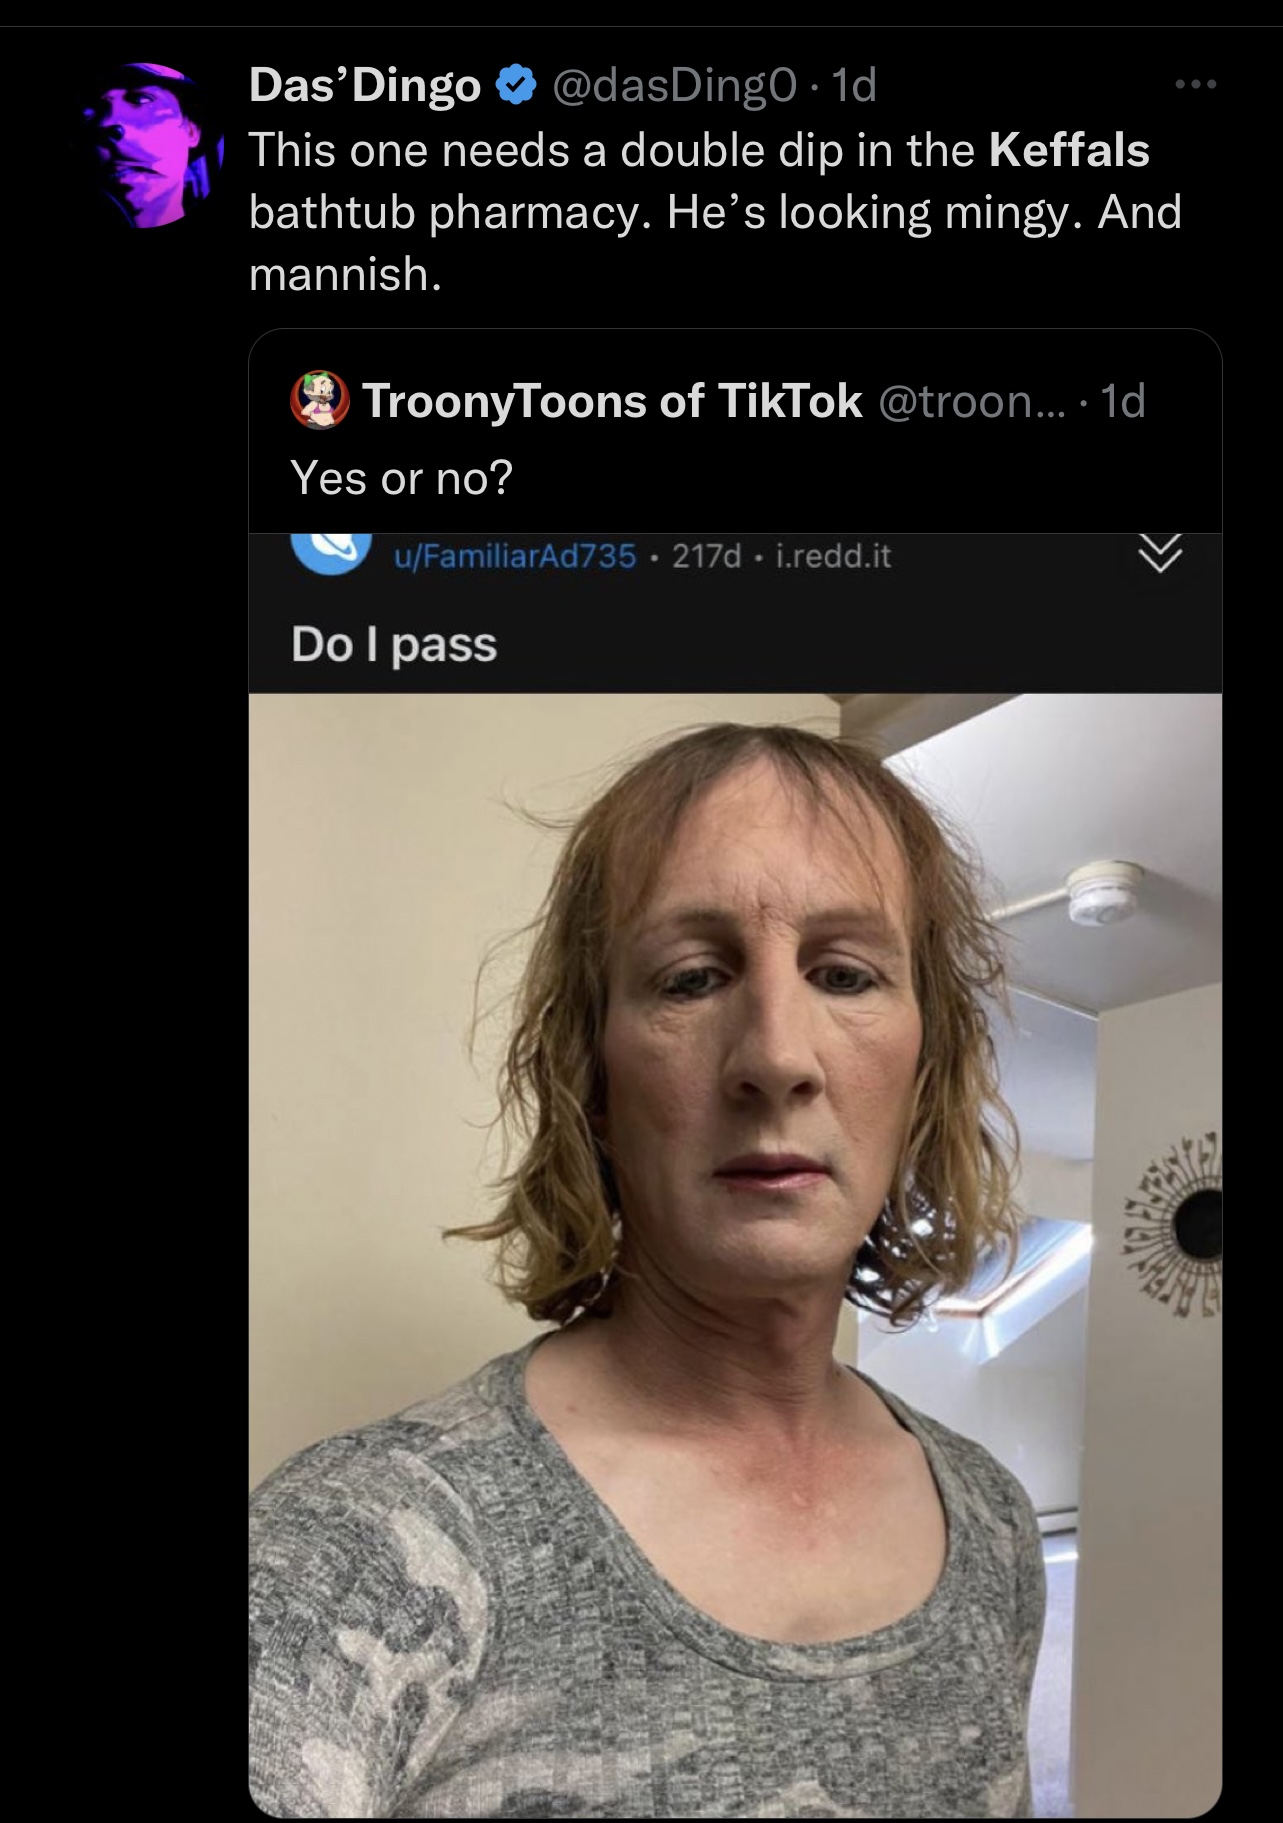Viewport: 1283px width, 1823px height.
Task: Click the Reddit user avatar icon
Action: pos(332,553)
